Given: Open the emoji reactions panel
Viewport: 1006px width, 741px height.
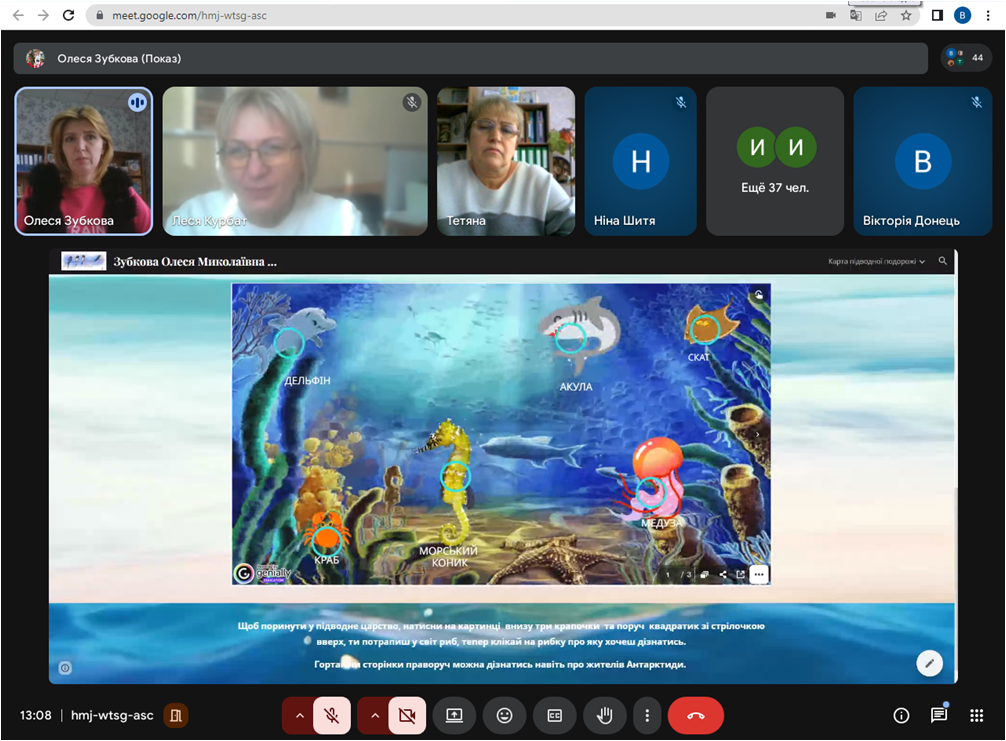Looking at the screenshot, I should 504,715.
